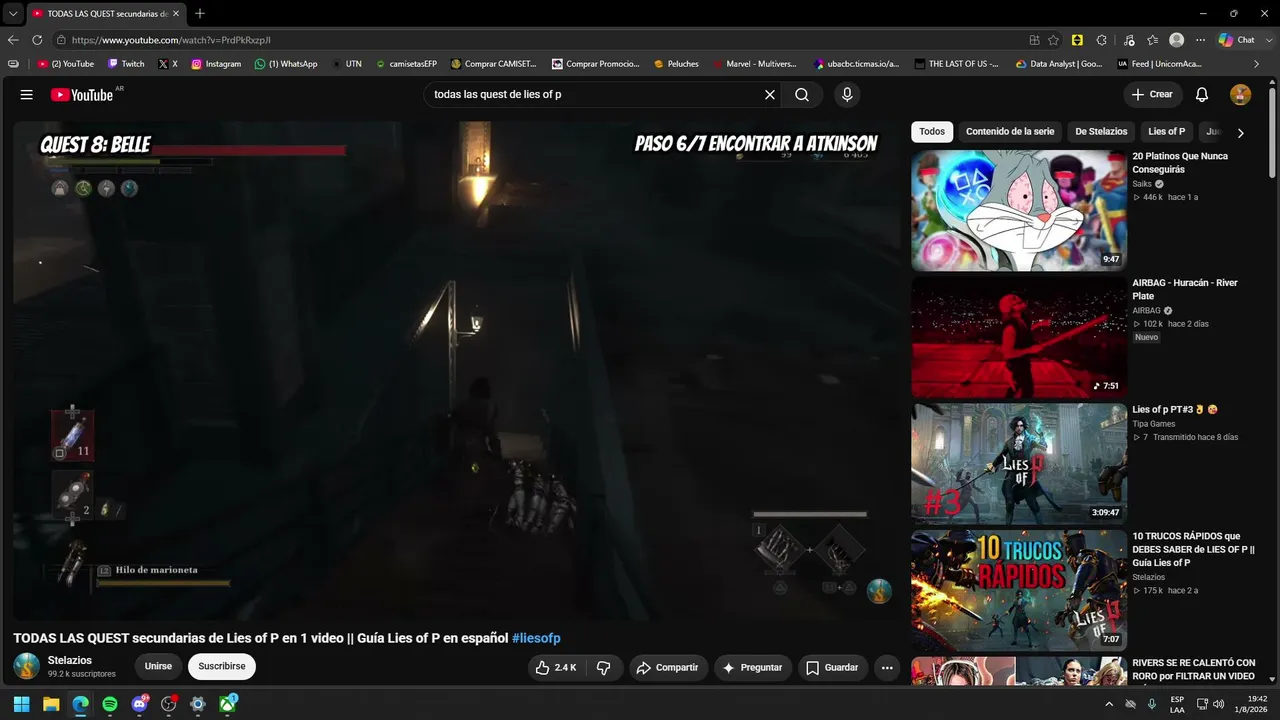Show hidden system tray icons
Image resolution: width=1280 pixels, height=720 pixels.
1108,704
